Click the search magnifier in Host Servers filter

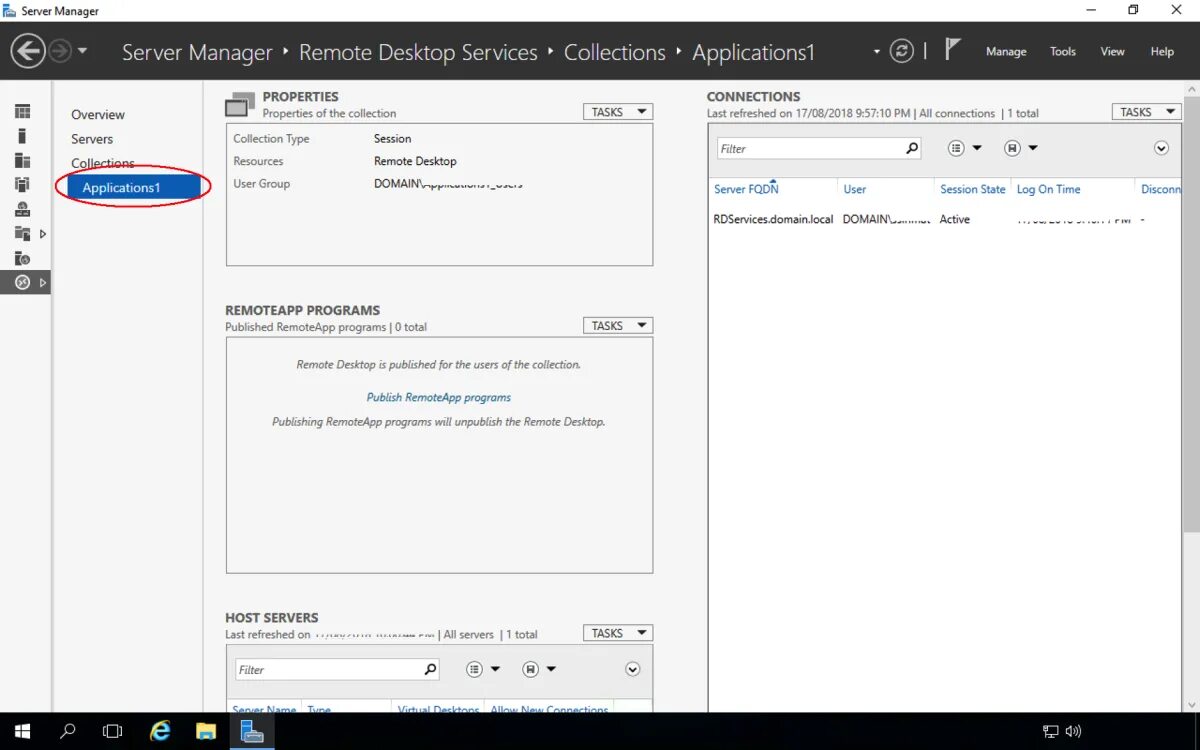tap(431, 669)
